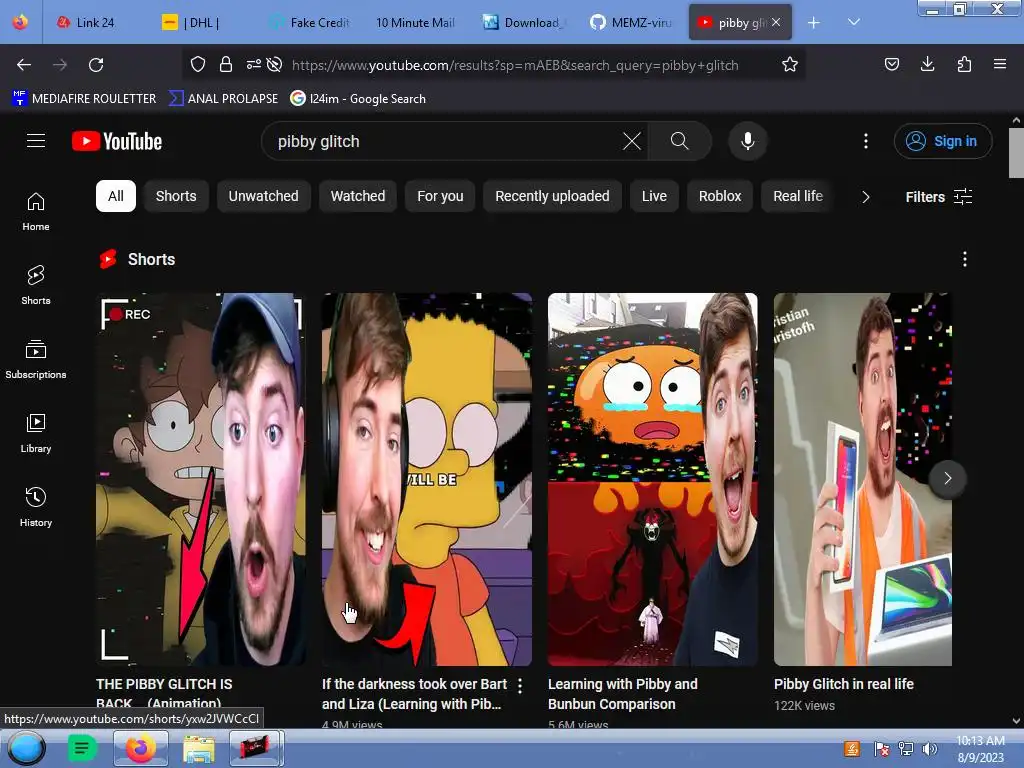Switch to 10 Minute Mail tab
Image resolution: width=1024 pixels, height=768 pixels.
pos(415,22)
